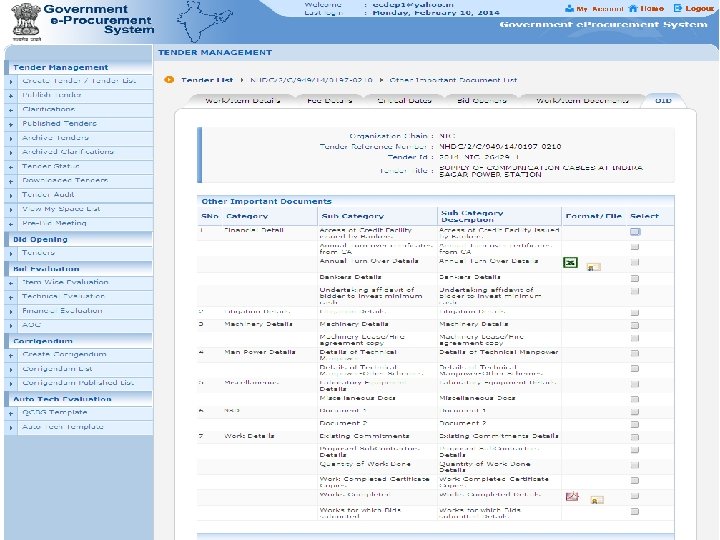Viewport: 720px width, 540px height.
Task: Select checkbox for Existing Commitments row
Action: 635,437
